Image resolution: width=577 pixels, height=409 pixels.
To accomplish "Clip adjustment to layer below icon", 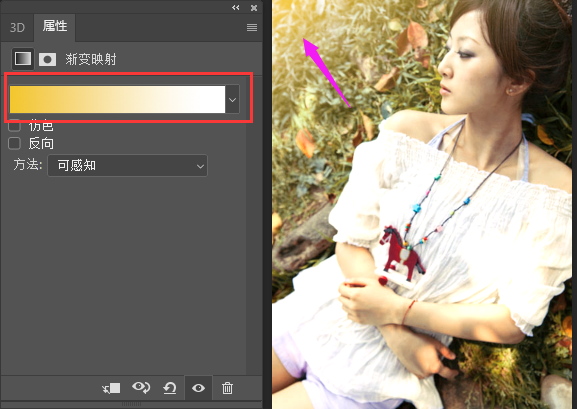I will [x=111, y=388].
